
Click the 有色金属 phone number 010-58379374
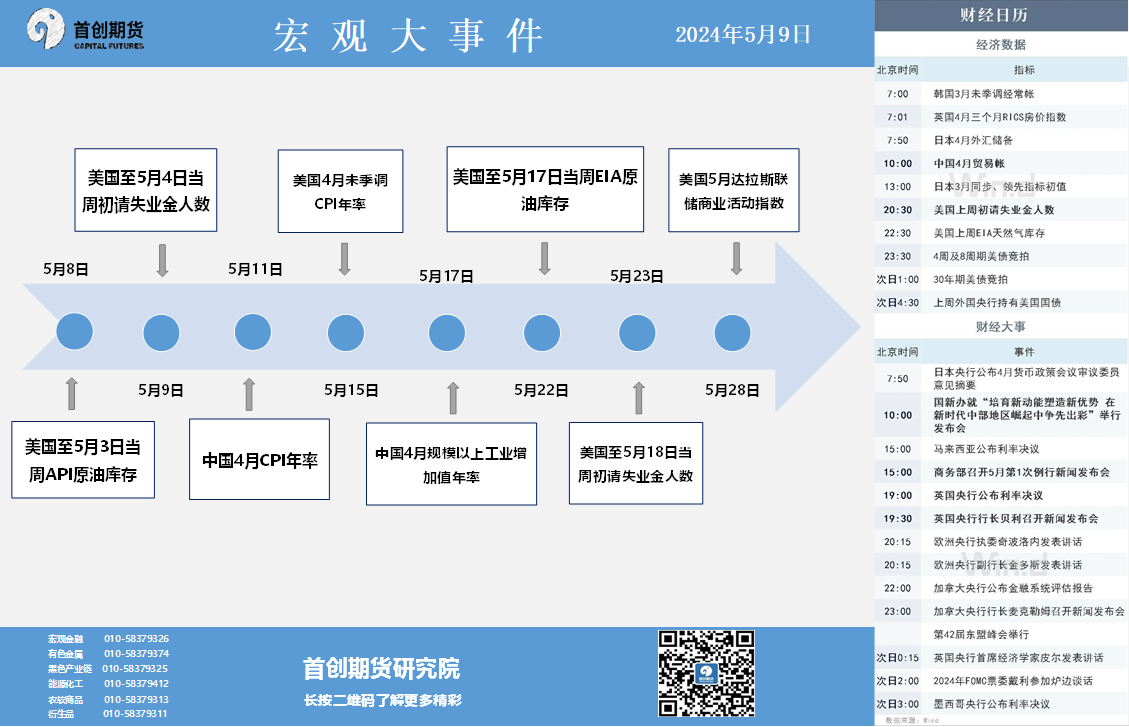tap(136, 654)
